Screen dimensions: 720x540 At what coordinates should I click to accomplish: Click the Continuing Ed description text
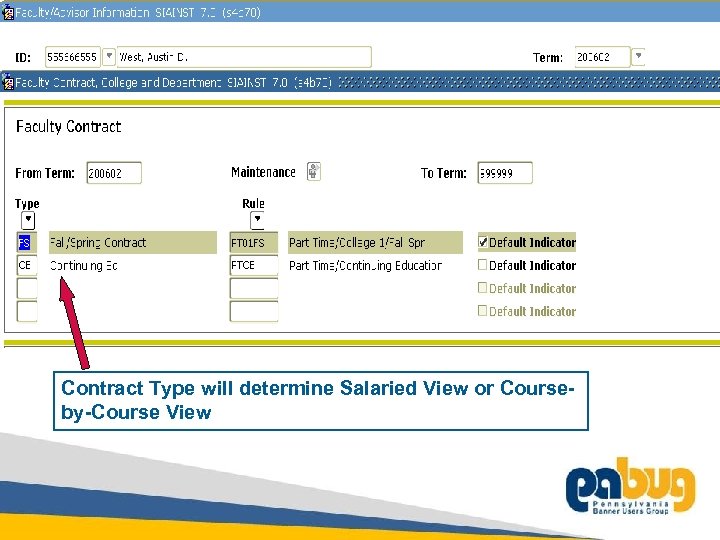[84, 265]
